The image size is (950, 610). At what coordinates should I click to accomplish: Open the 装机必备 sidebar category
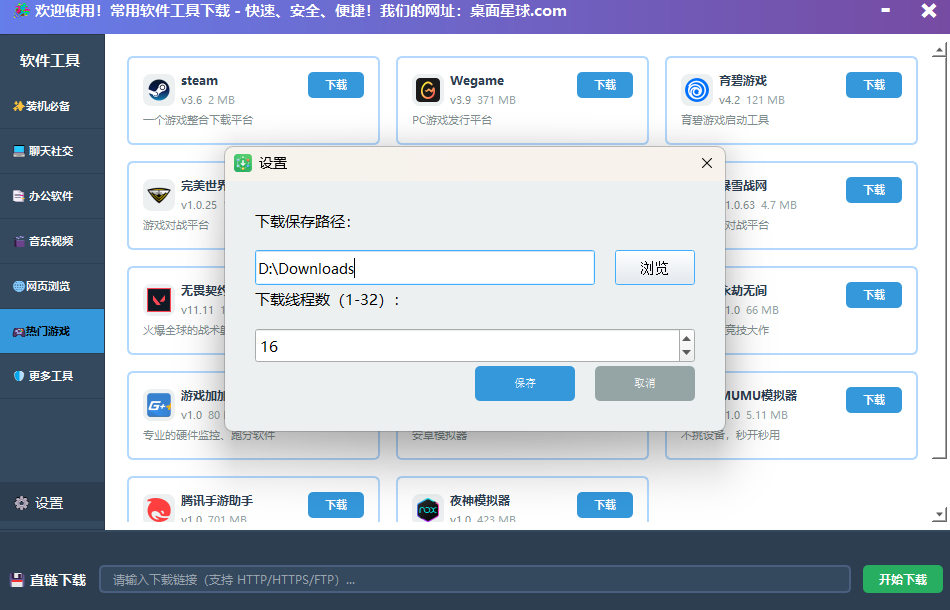point(52,106)
